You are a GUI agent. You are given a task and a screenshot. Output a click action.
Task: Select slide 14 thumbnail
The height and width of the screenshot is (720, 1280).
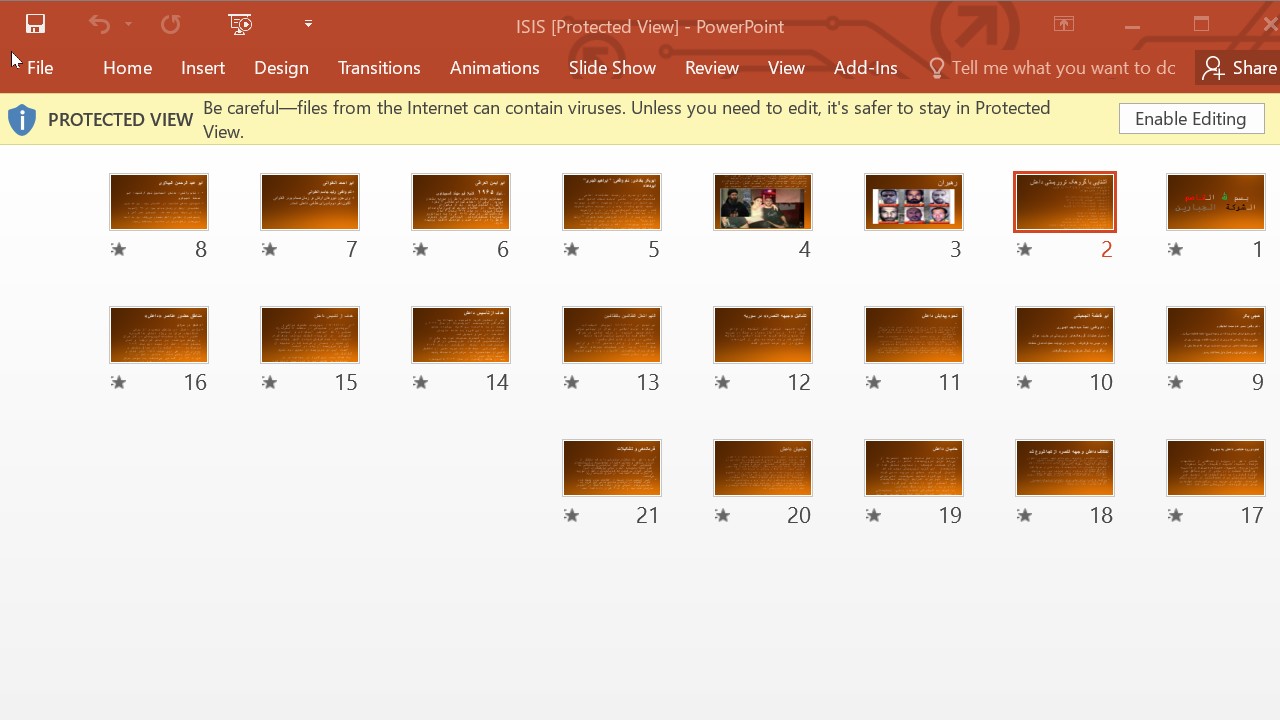(x=461, y=335)
